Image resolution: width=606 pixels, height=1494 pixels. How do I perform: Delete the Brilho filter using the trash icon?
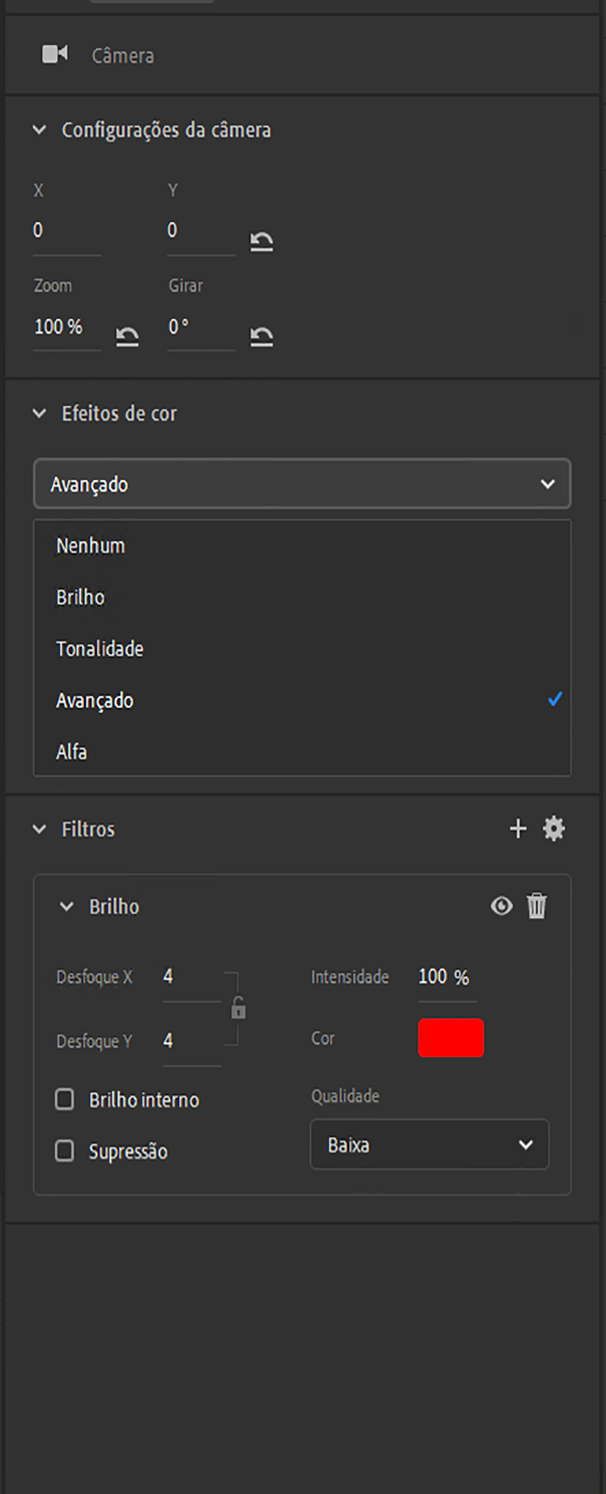(x=537, y=906)
